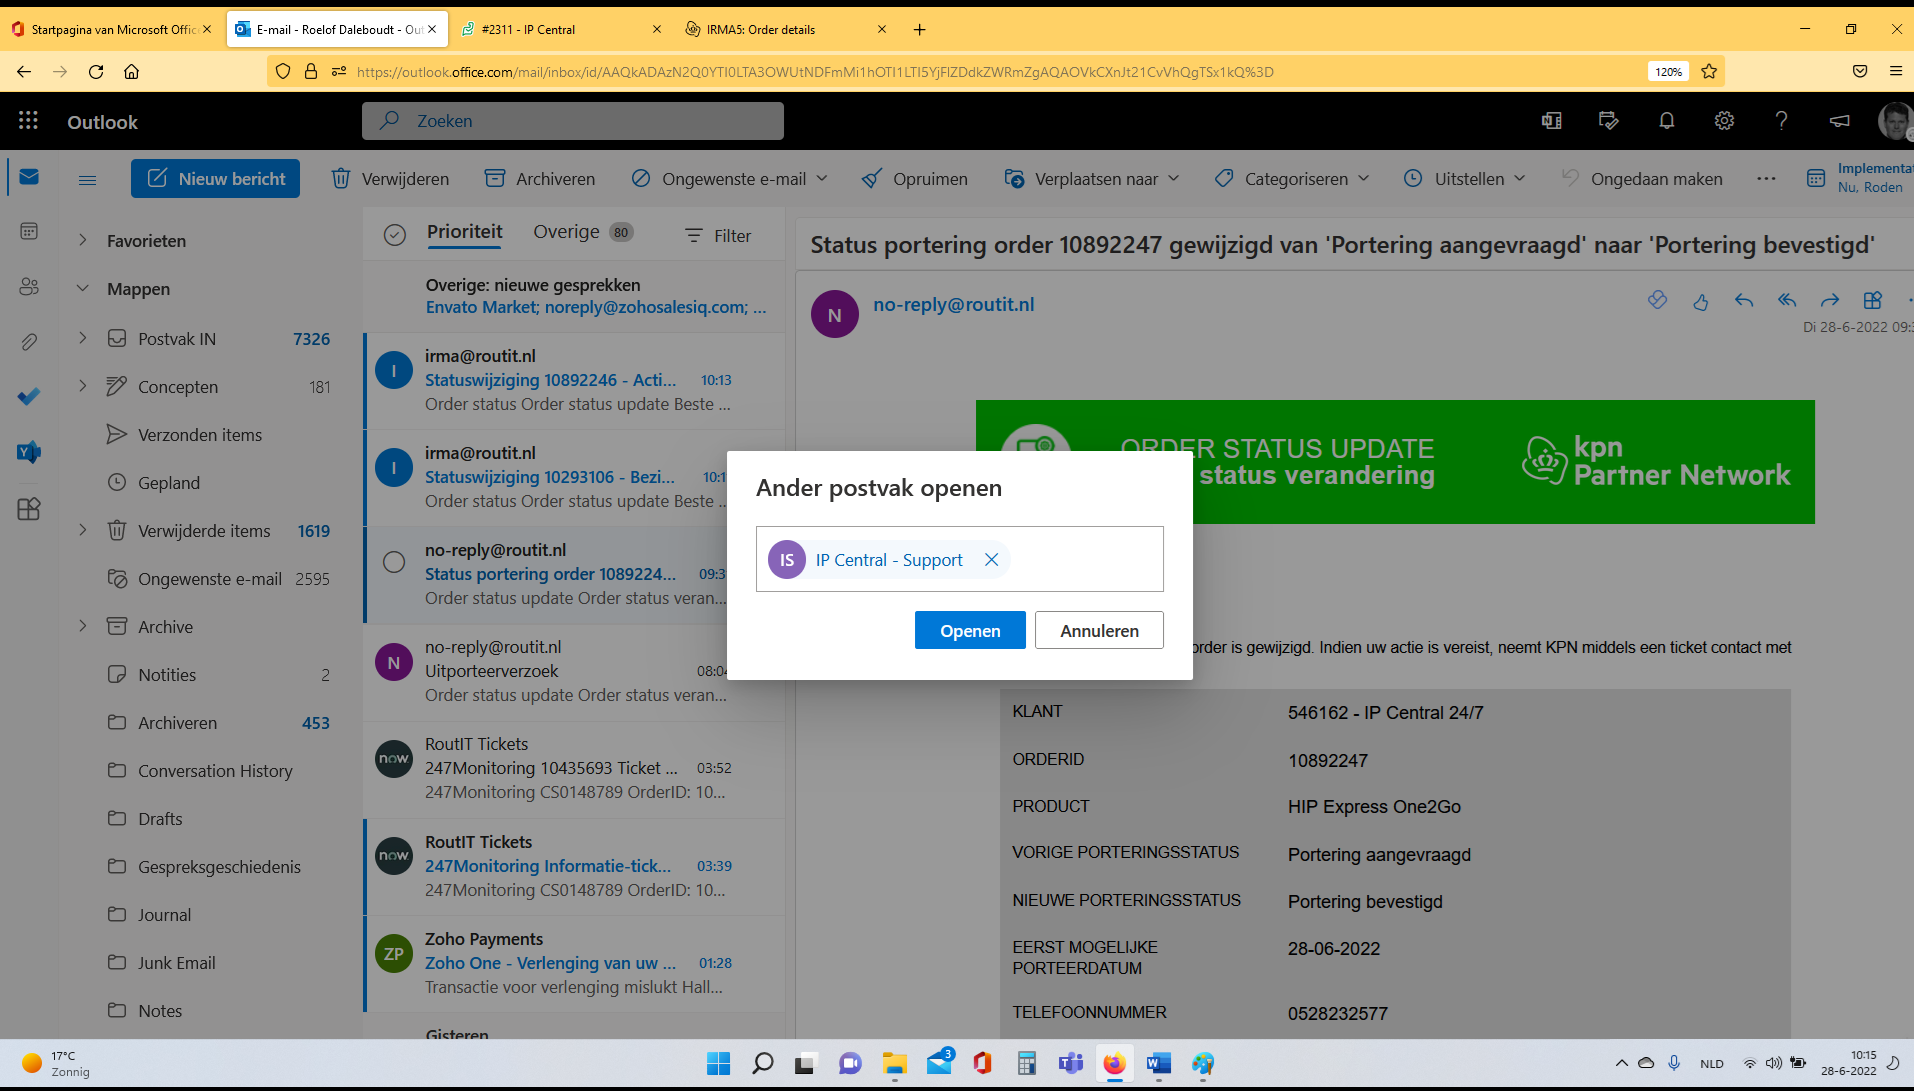Viewport: 1914px width, 1091px height.
Task: Open more apps in left rail
Action: tap(29, 508)
